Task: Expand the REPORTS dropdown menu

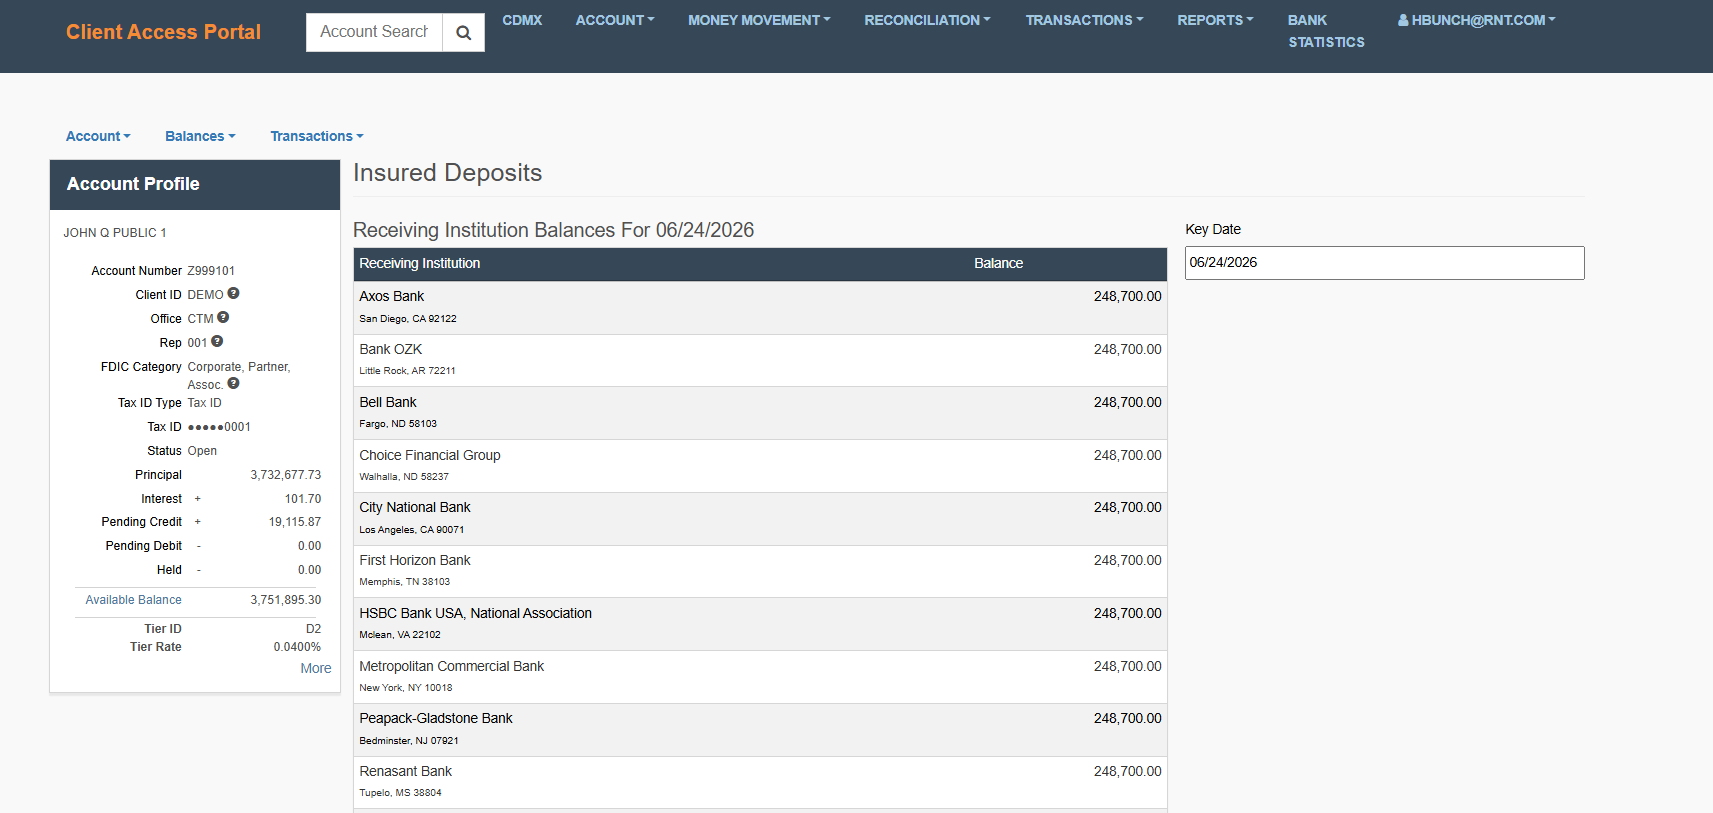Action: click(x=1215, y=20)
